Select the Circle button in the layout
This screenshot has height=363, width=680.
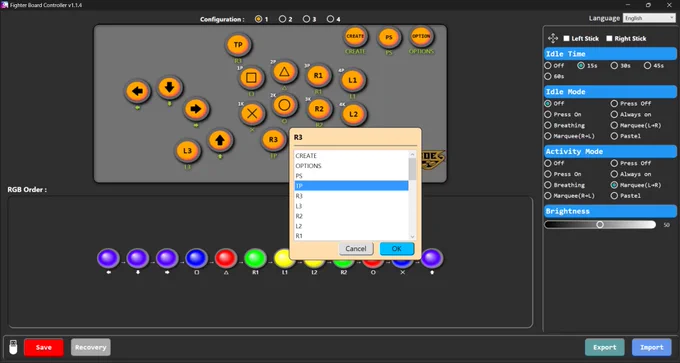[284, 105]
